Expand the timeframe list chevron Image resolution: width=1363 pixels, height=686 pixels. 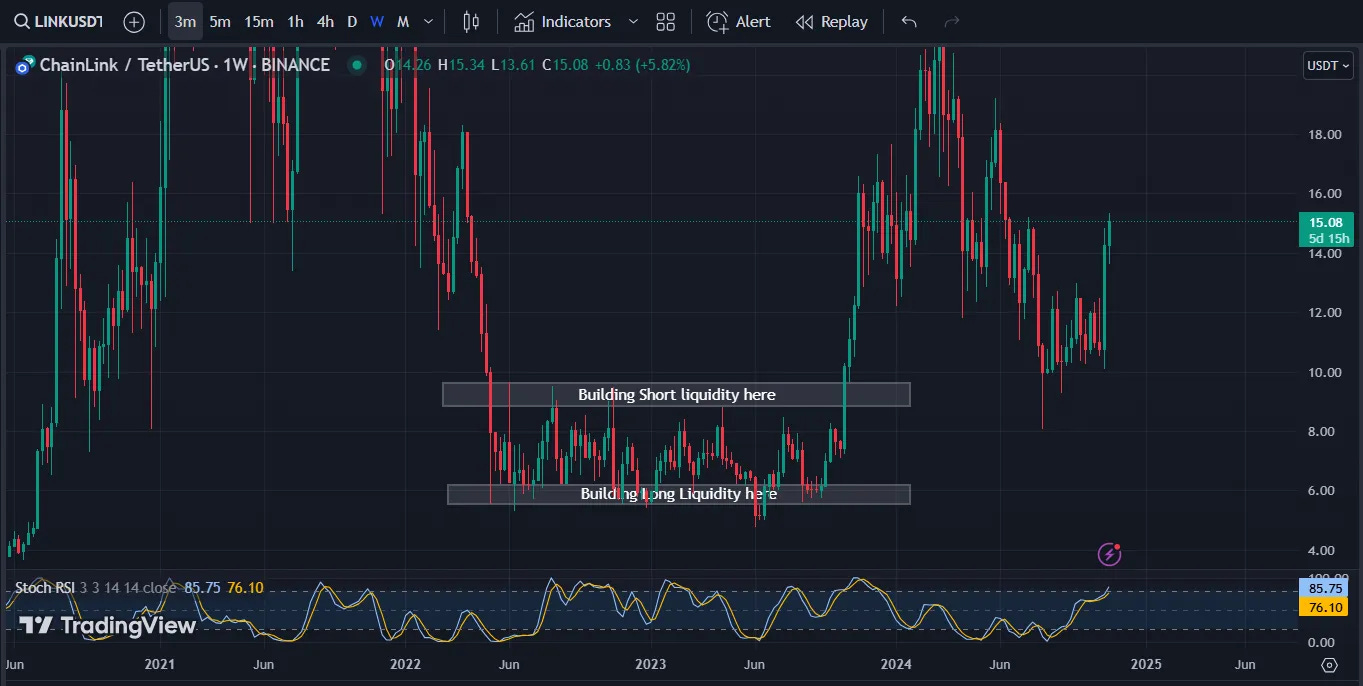(x=429, y=21)
